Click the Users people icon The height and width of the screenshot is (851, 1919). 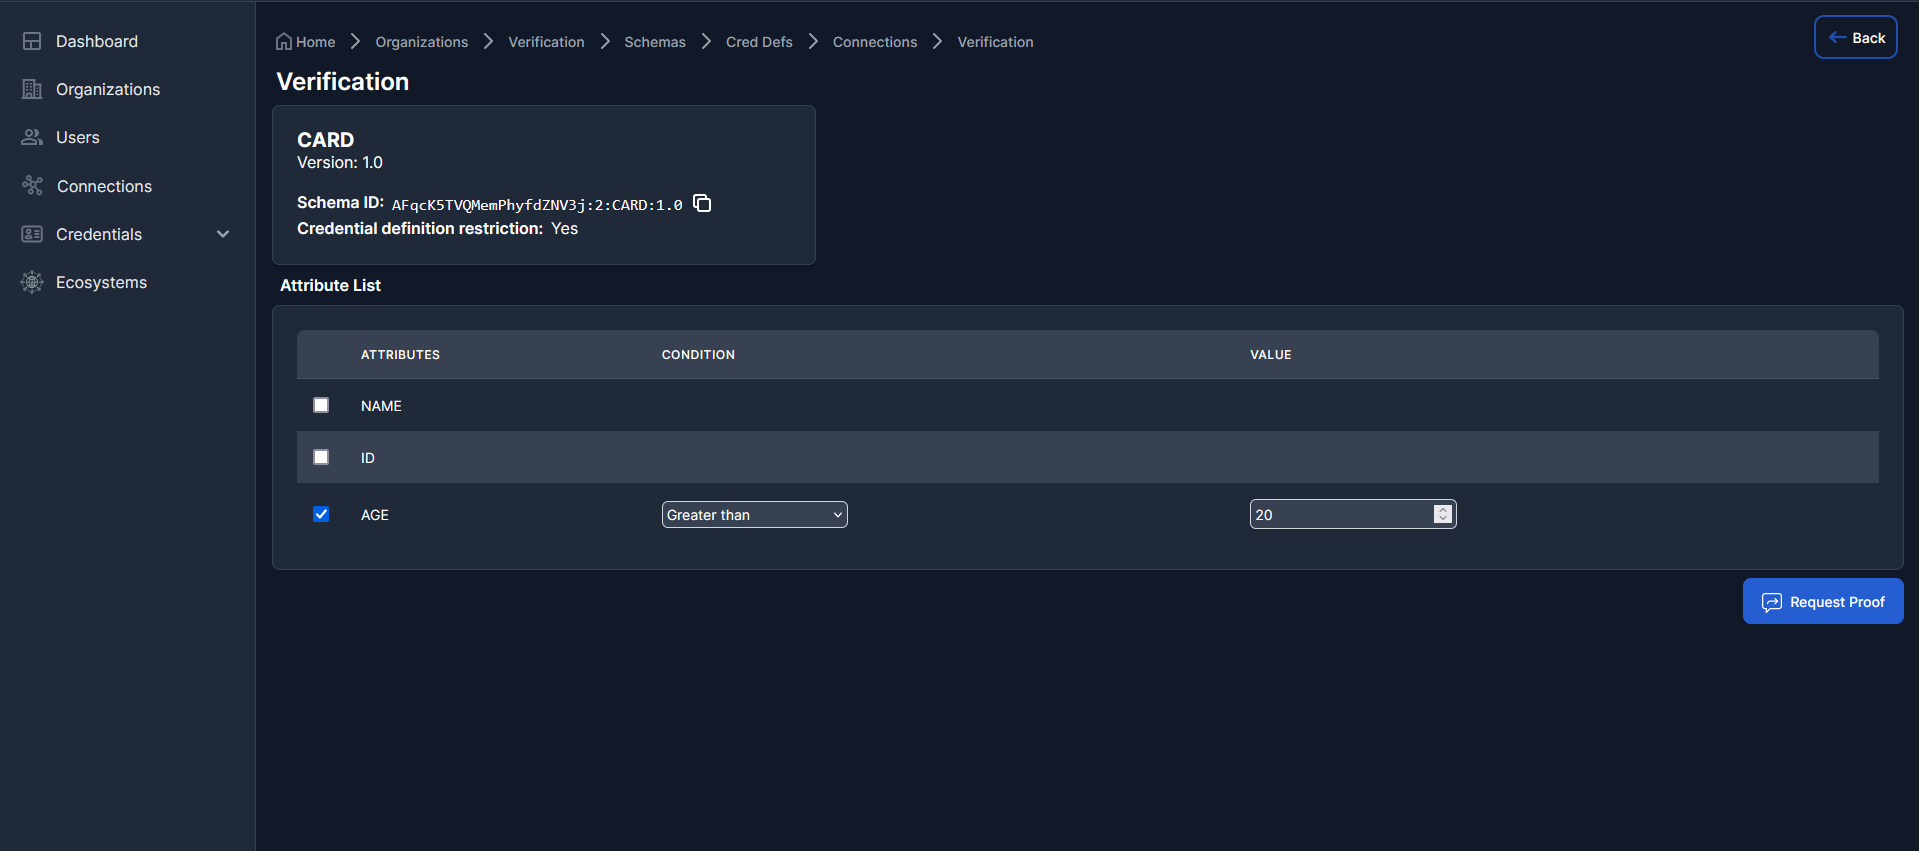point(32,137)
